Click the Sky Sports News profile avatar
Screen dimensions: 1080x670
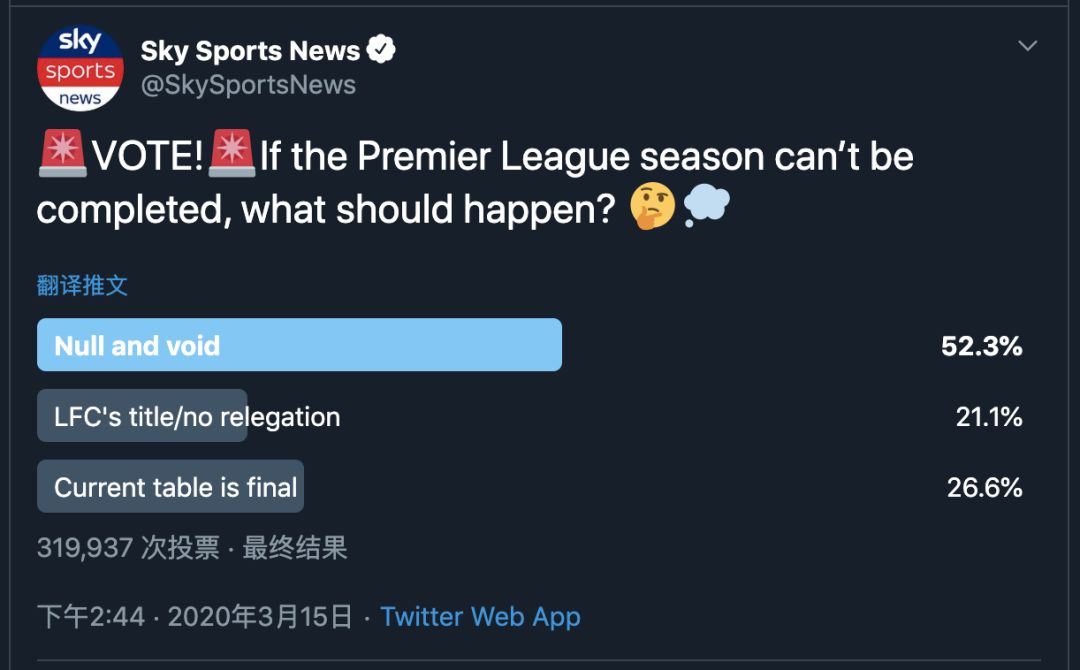coord(80,68)
